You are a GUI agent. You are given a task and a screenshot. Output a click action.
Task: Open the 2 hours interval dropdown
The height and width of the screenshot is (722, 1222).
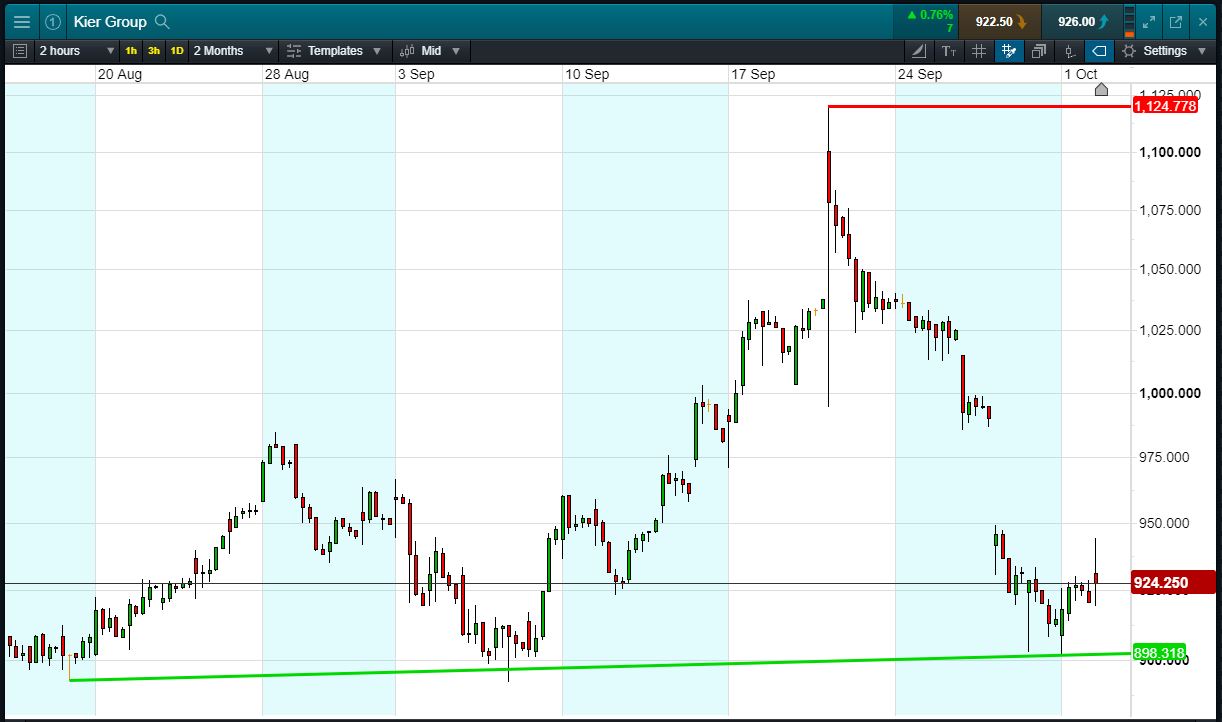[76, 51]
